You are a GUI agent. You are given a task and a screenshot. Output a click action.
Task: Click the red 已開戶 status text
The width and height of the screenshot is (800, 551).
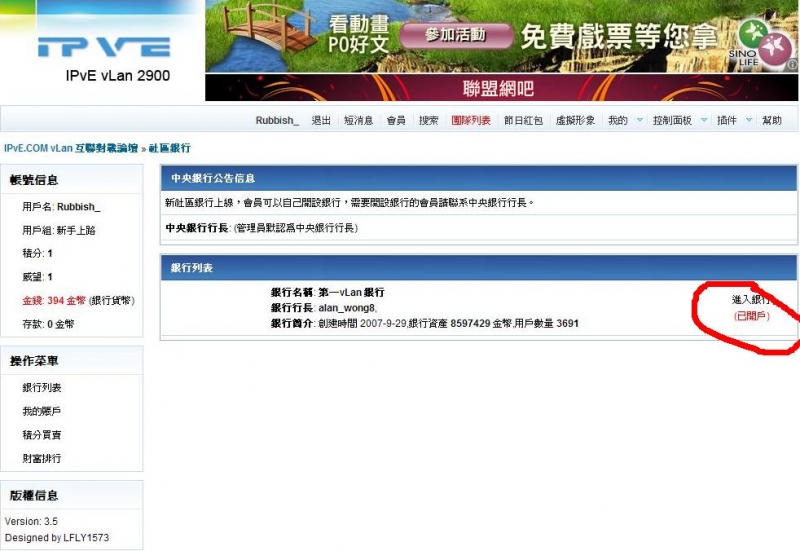pos(752,316)
